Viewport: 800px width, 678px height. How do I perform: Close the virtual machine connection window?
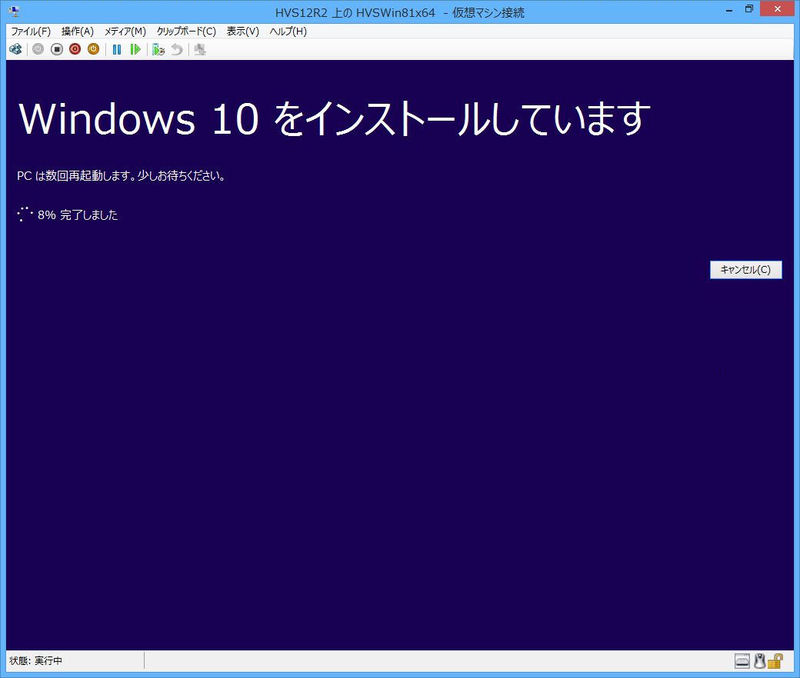(x=778, y=9)
